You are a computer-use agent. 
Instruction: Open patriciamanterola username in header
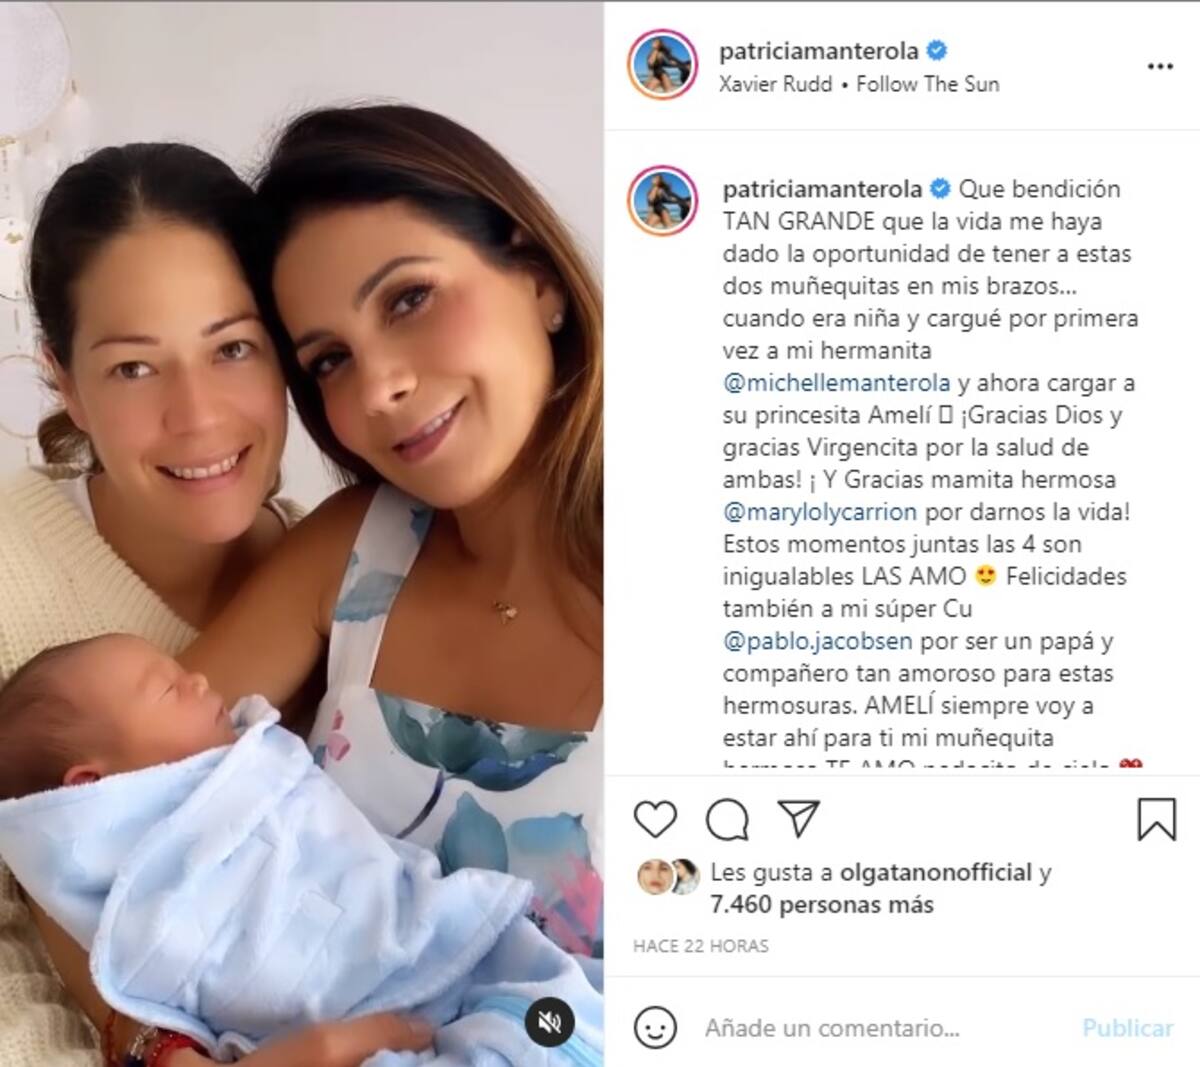click(x=819, y=50)
